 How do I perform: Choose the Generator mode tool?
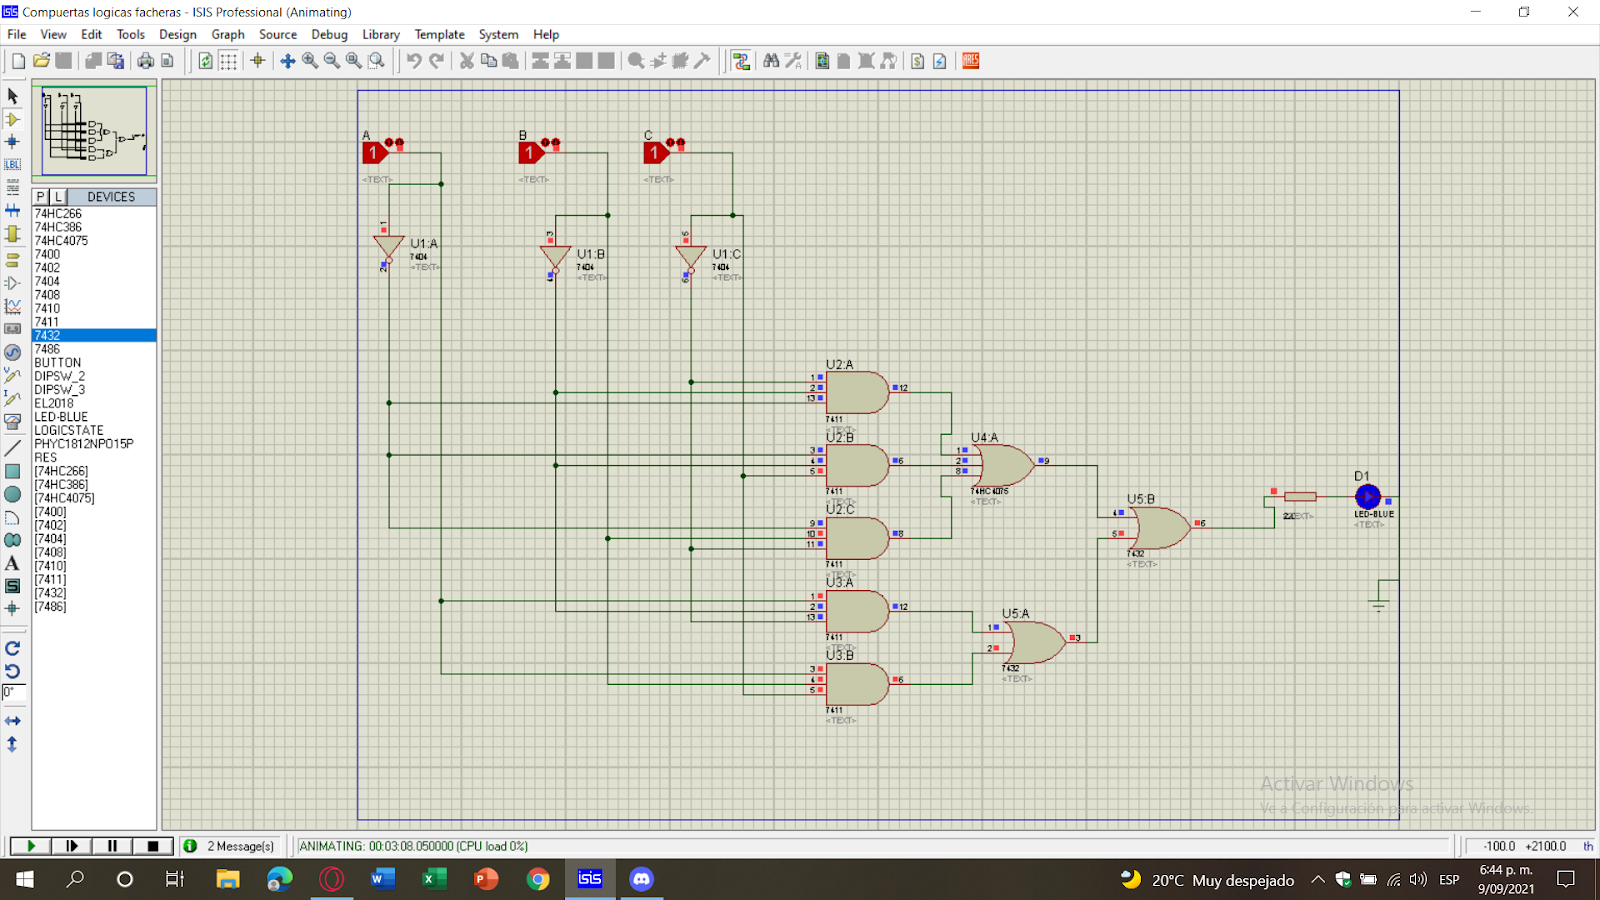point(13,352)
